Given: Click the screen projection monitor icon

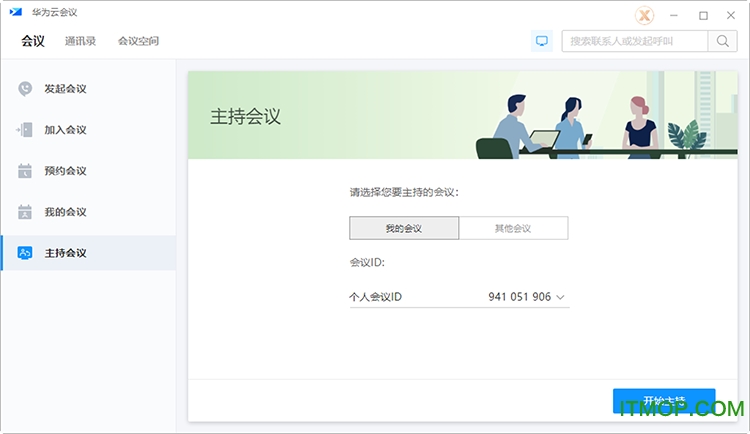Looking at the screenshot, I should click(x=542, y=41).
